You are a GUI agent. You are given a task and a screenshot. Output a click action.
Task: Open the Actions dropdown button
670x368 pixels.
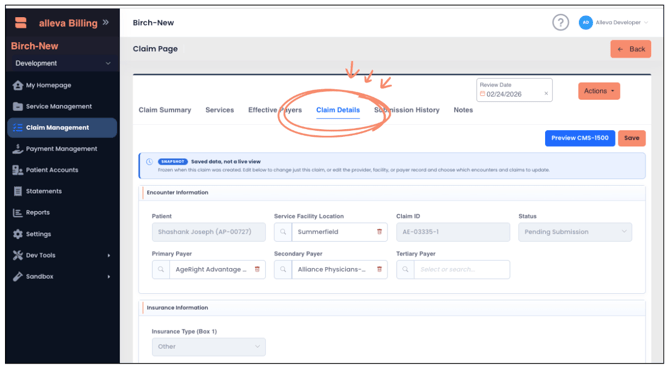coord(599,91)
